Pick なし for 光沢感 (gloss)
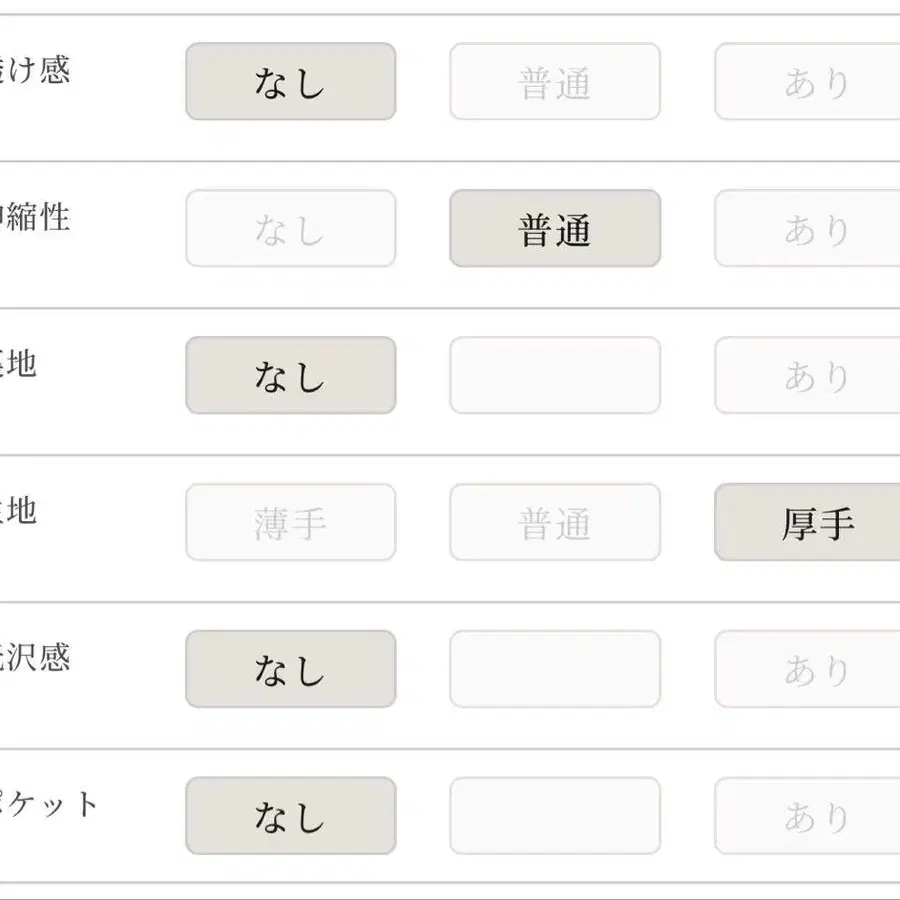Viewport: 900px width, 900px height. coord(290,670)
